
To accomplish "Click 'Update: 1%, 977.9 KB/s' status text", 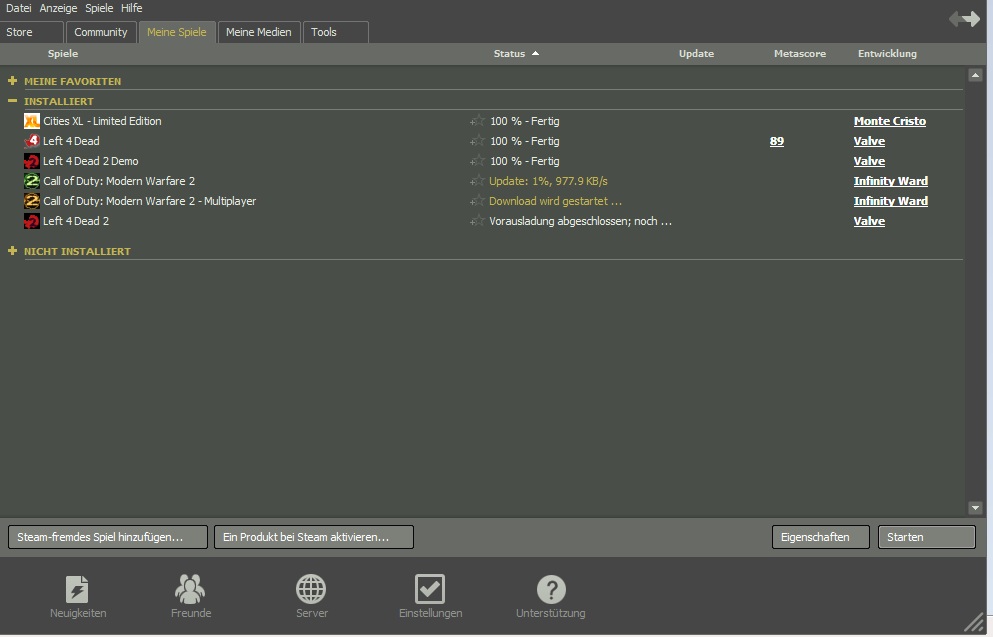I will [548, 181].
